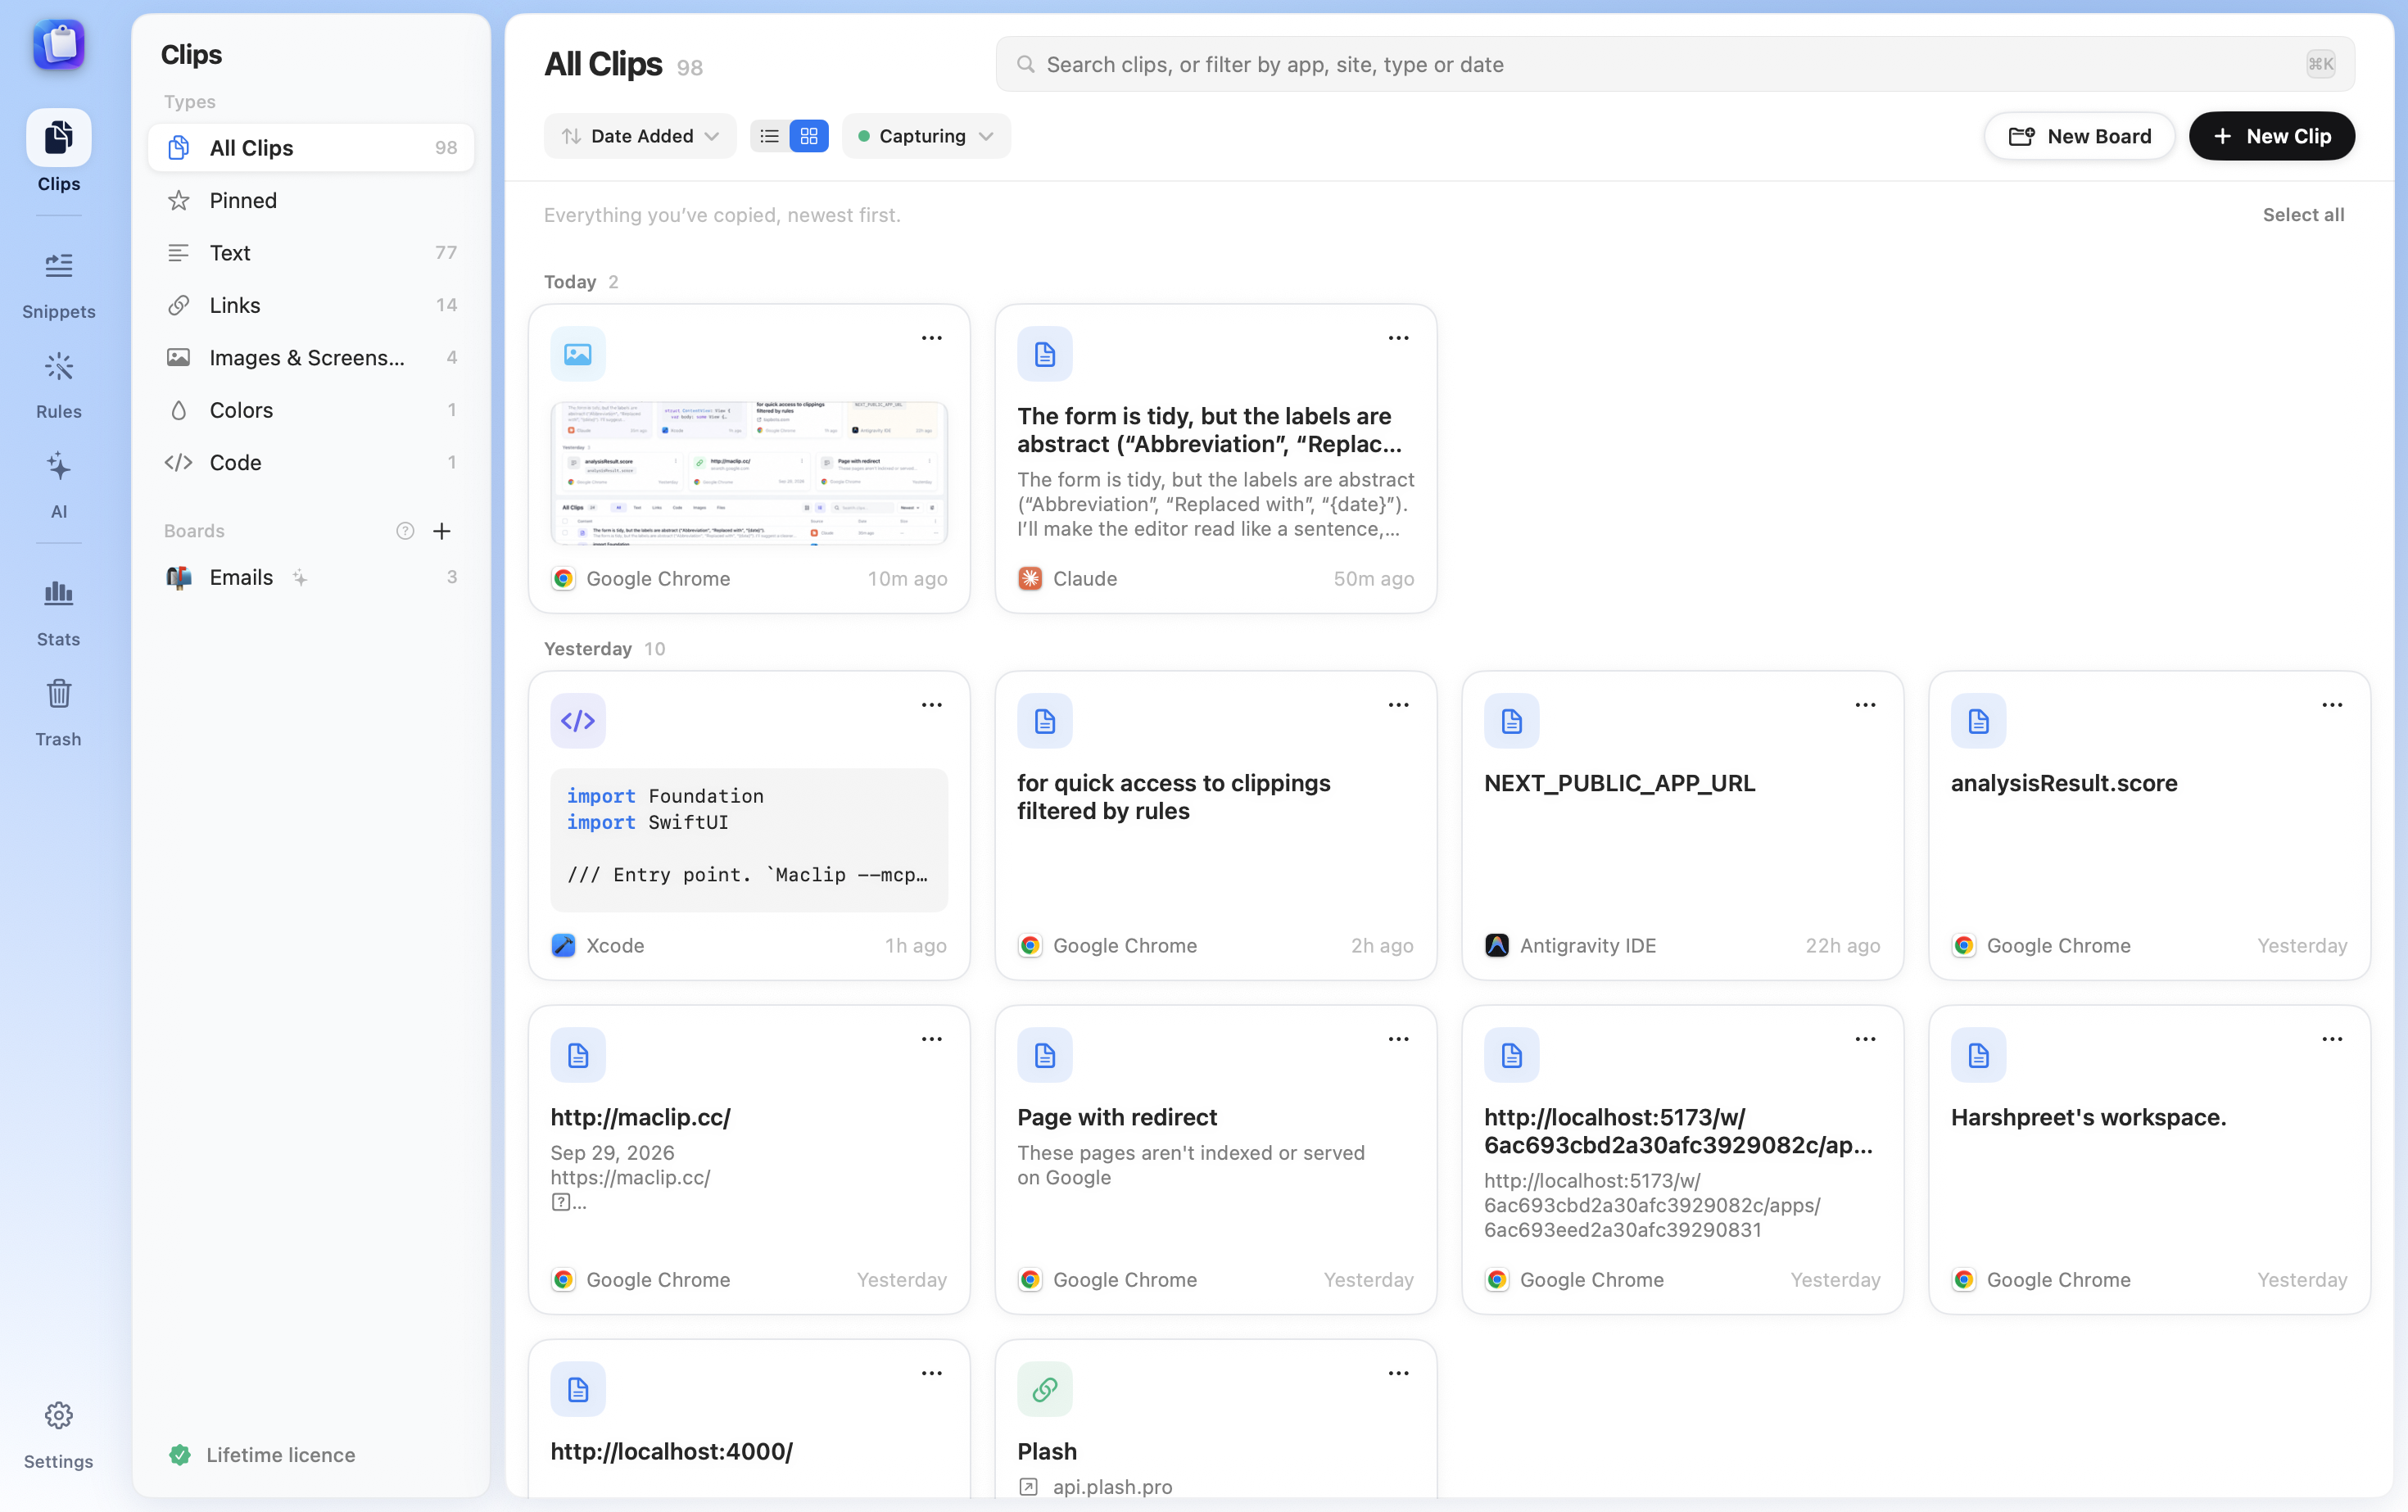The image size is (2408, 1512).
Task: Open more options on Google Chrome image clip
Action: 931,338
